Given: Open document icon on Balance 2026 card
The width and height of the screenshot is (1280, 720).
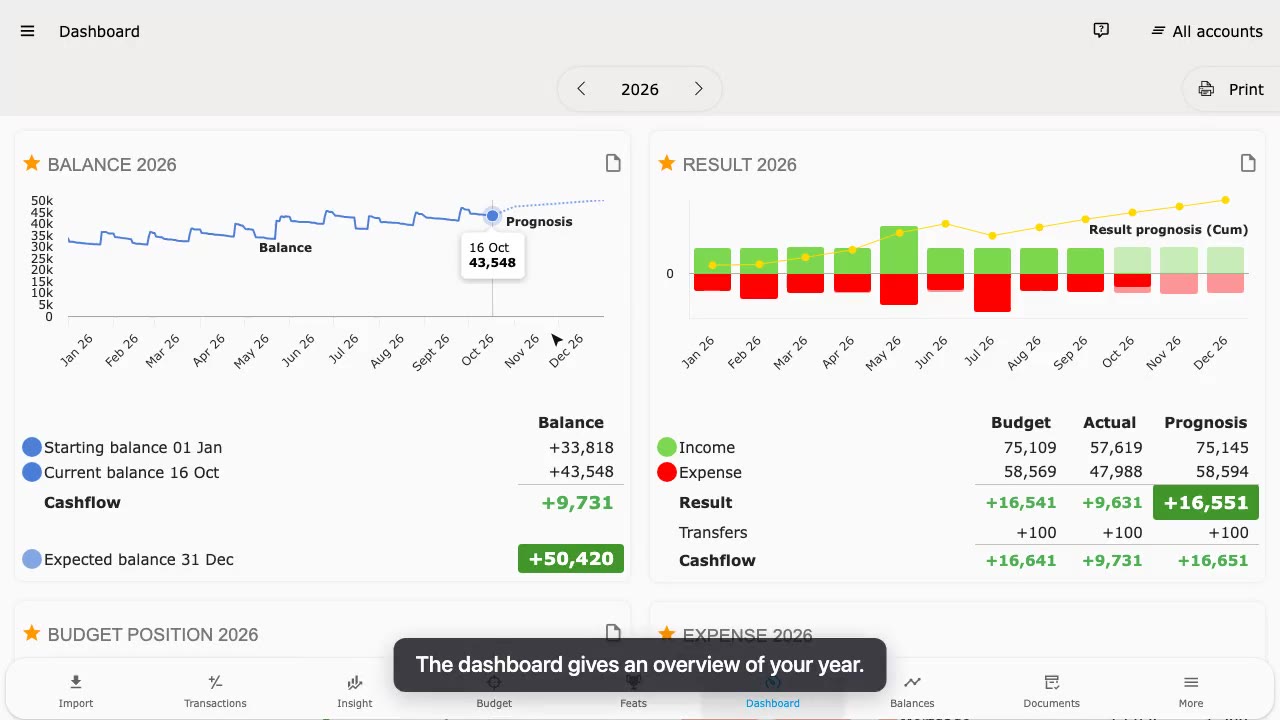Looking at the screenshot, I should coord(613,163).
